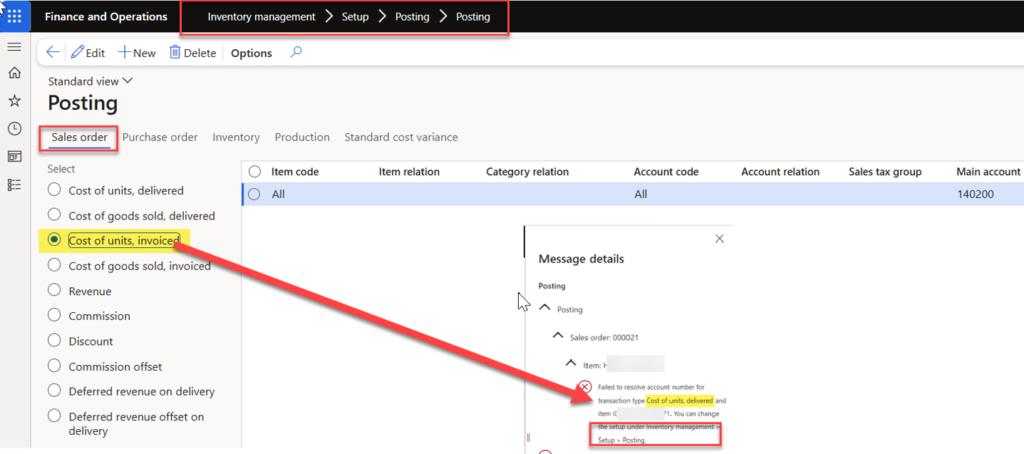Click the Item relation column header
Screen dimensions: 1024x454
pyautogui.click(x=409, y=172)
